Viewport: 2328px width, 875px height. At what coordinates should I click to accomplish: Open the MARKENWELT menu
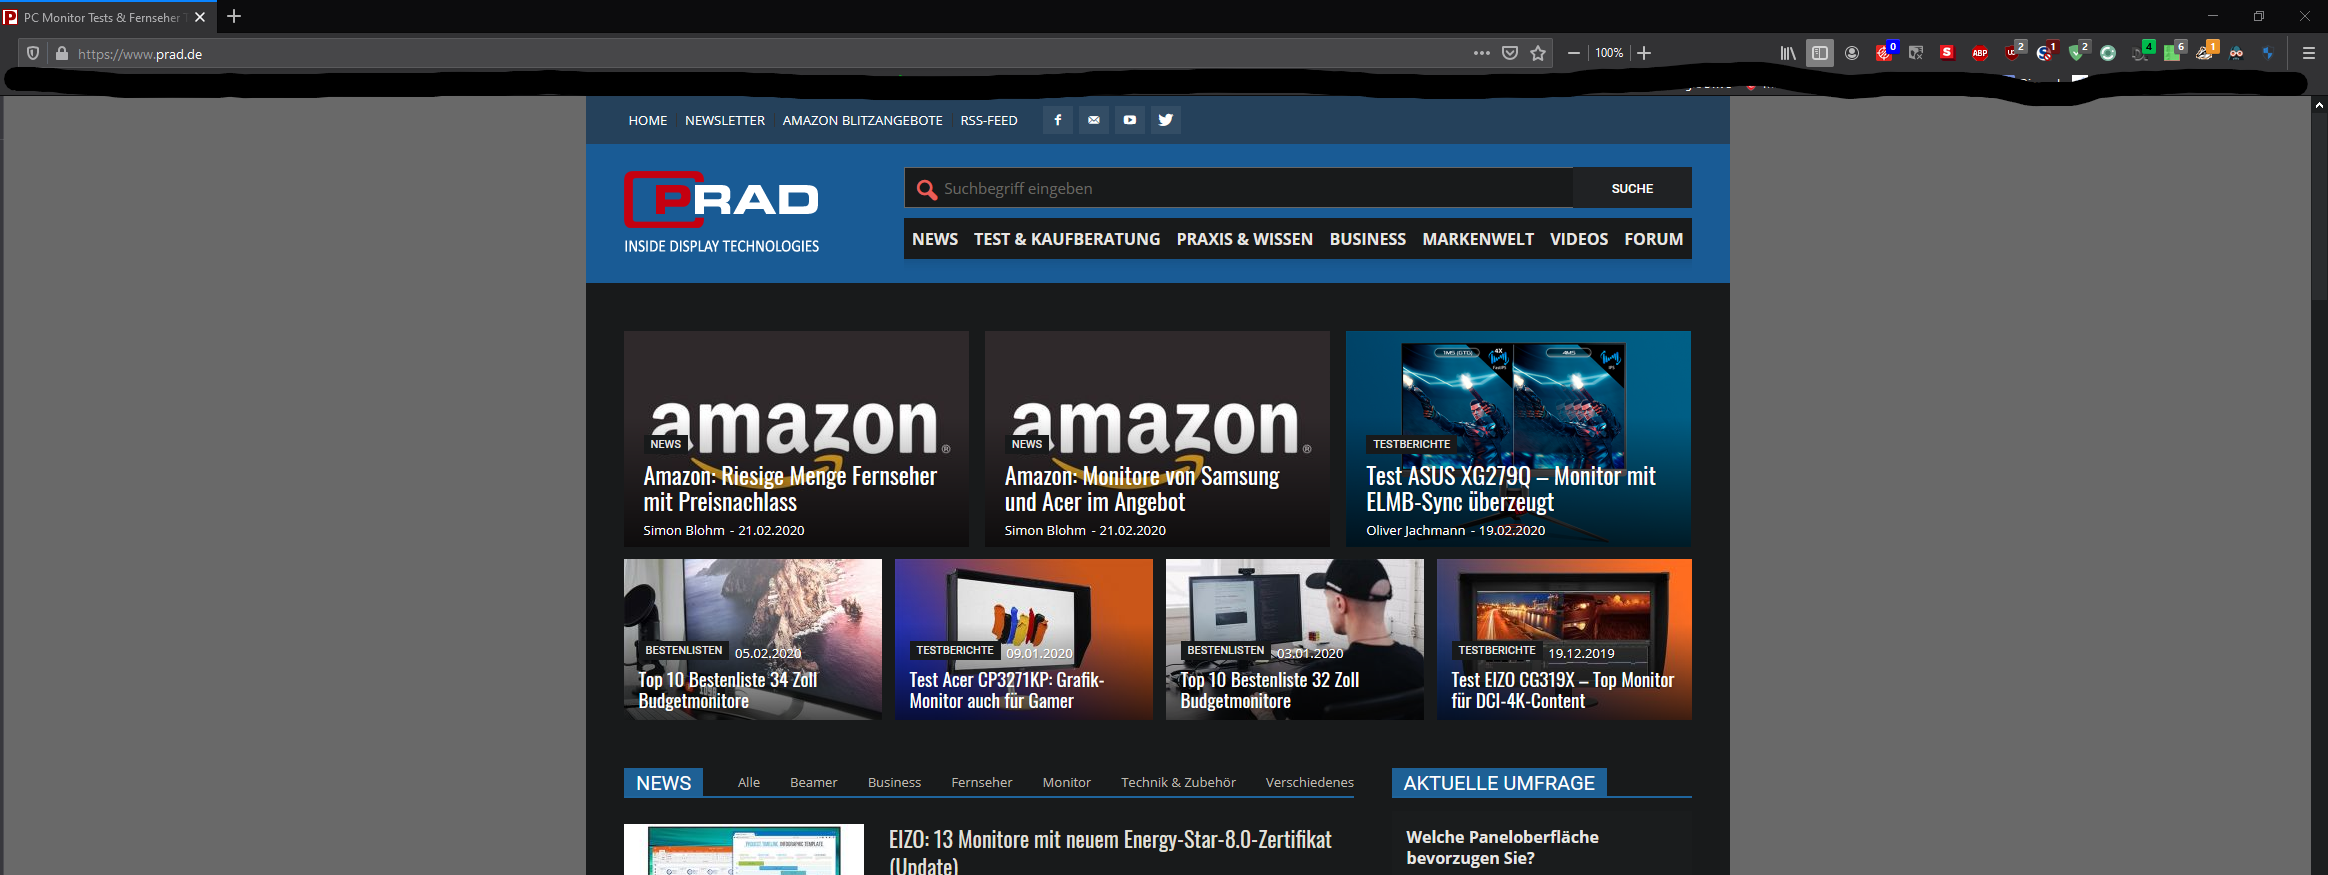coord(1478,239)
